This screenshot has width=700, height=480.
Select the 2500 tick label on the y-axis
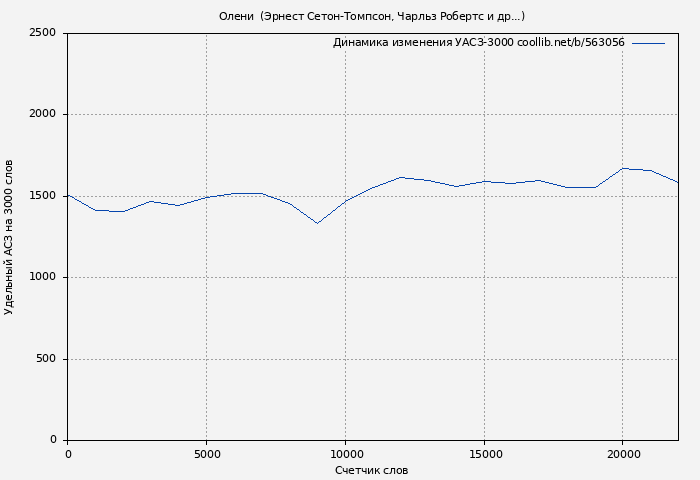pyautogui.click(x=42, y=33)
